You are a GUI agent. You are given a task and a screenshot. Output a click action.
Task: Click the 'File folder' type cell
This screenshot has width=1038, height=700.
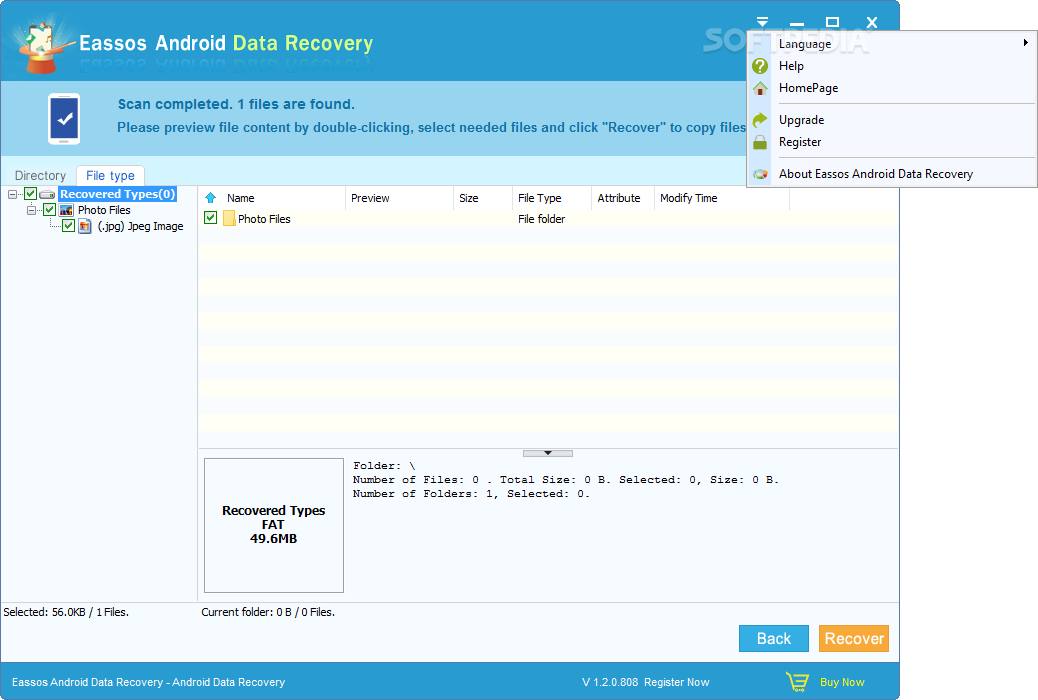point(542,219)
